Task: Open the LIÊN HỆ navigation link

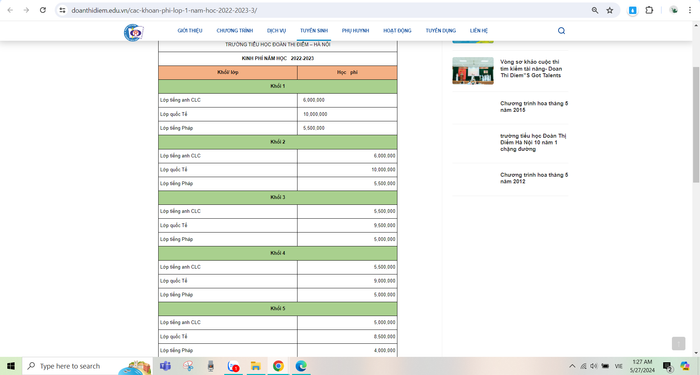Action: (x=479, y=30)
